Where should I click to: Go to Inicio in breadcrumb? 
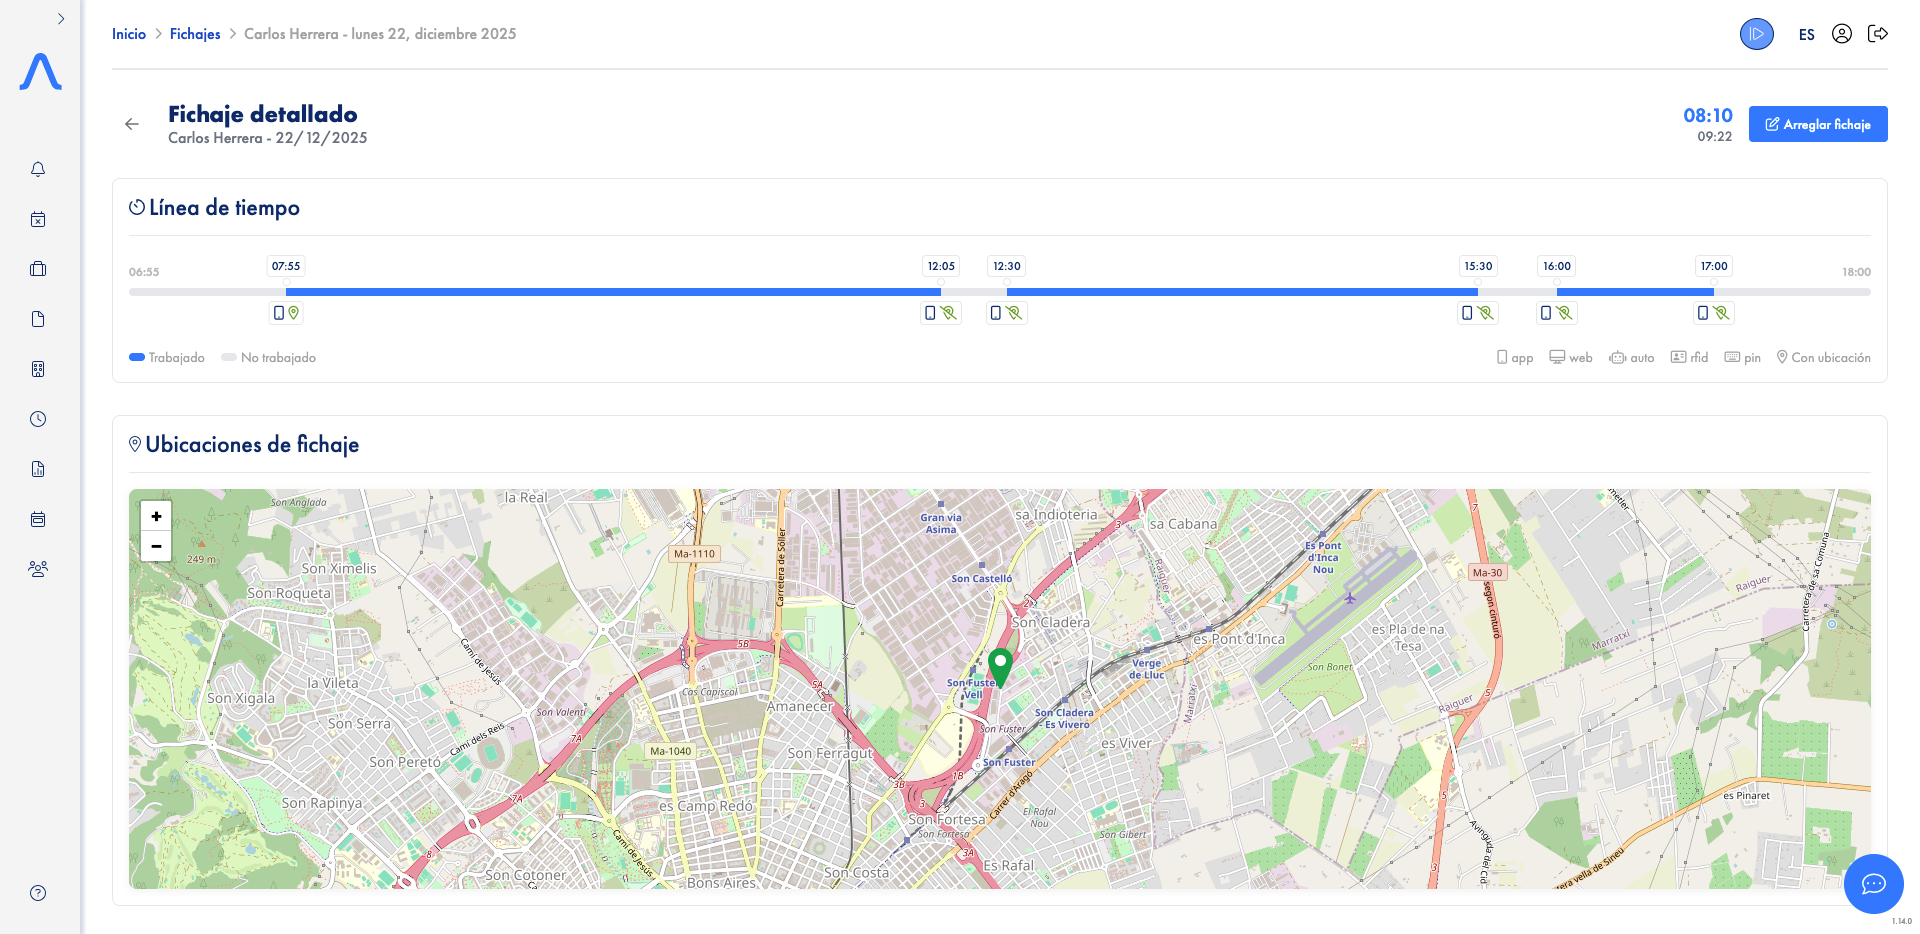coord(129,34)
